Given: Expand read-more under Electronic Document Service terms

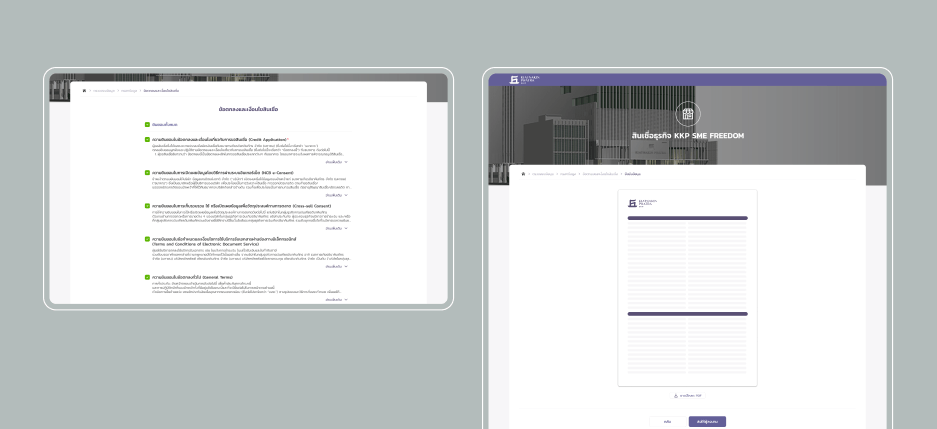Looking at the screenshot, I should pos(336,266).
